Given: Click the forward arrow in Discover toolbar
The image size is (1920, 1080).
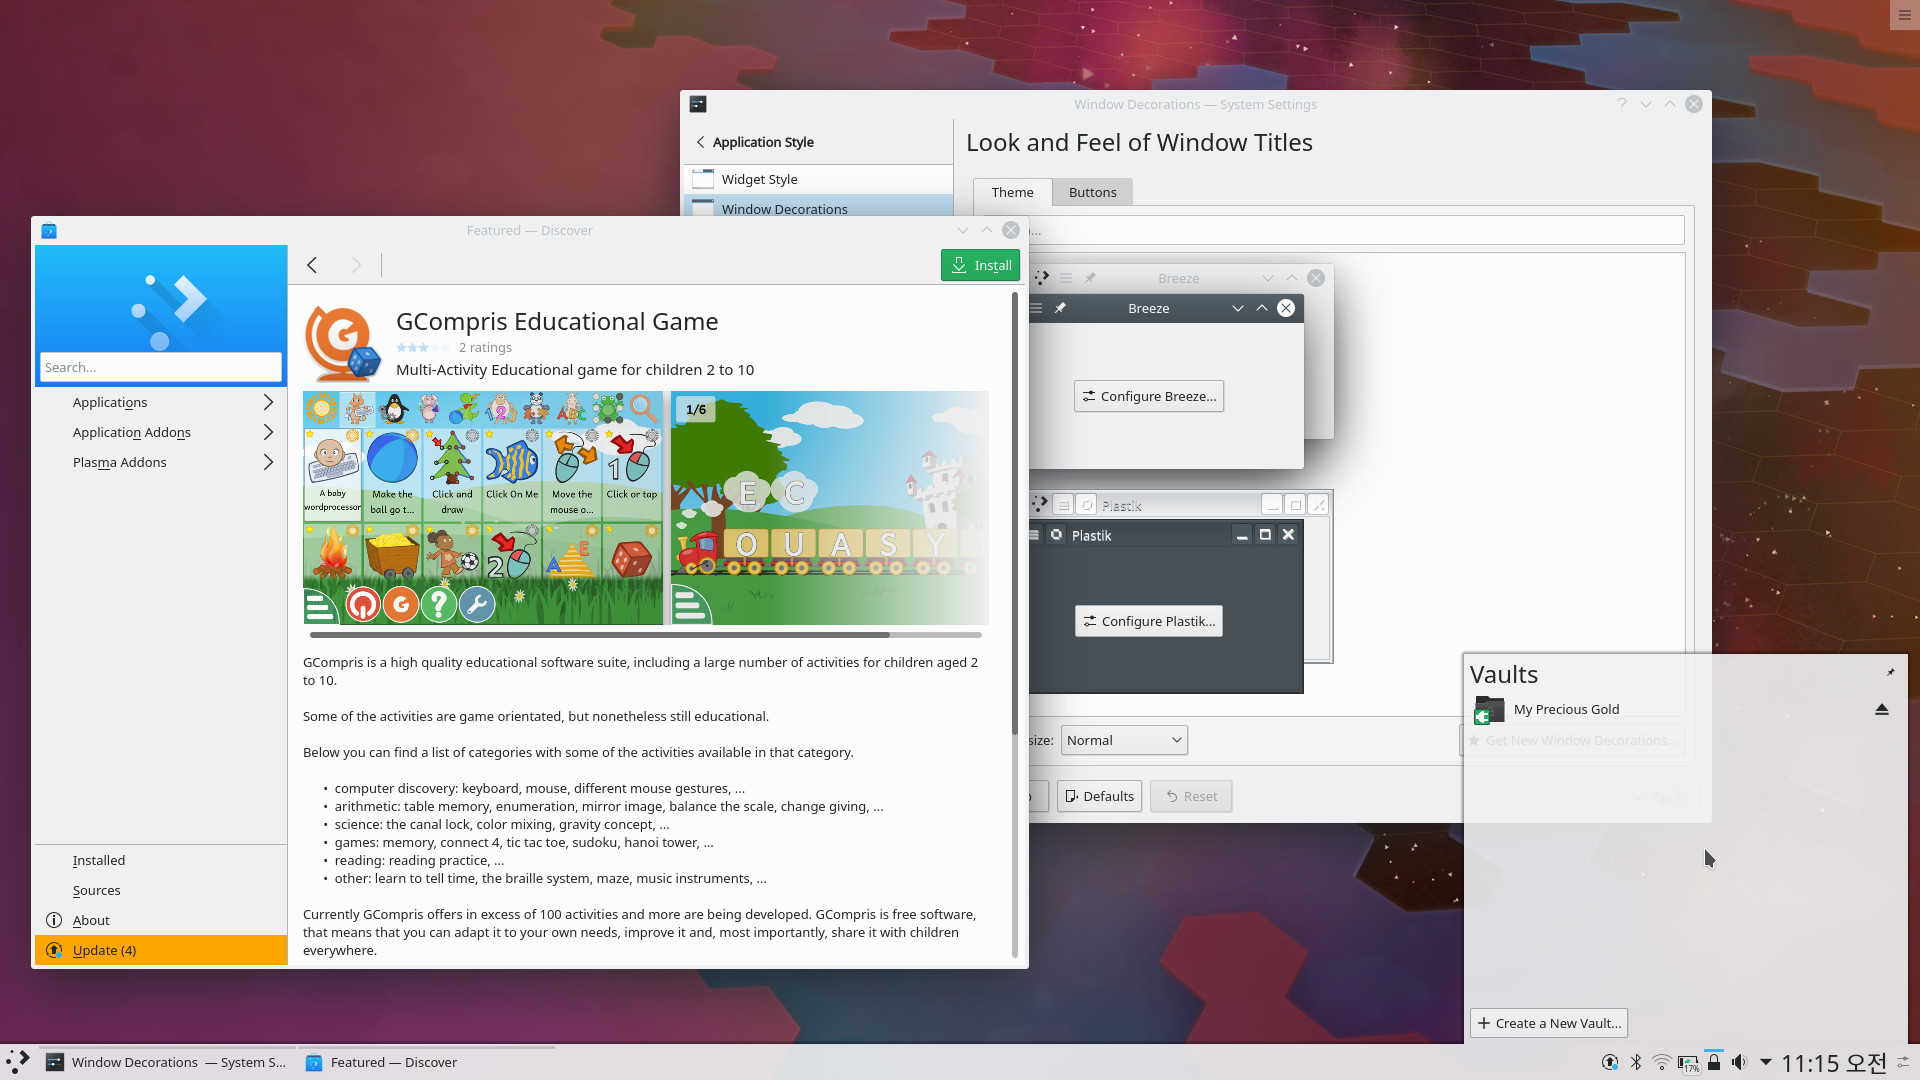Looking at the screenshot, I should point(356,265).
